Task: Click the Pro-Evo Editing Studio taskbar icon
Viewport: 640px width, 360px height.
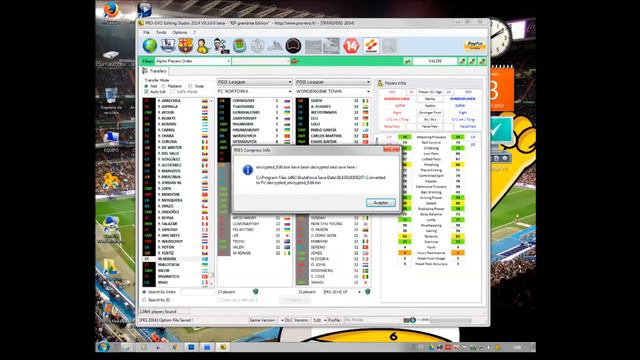Action: 223,347
